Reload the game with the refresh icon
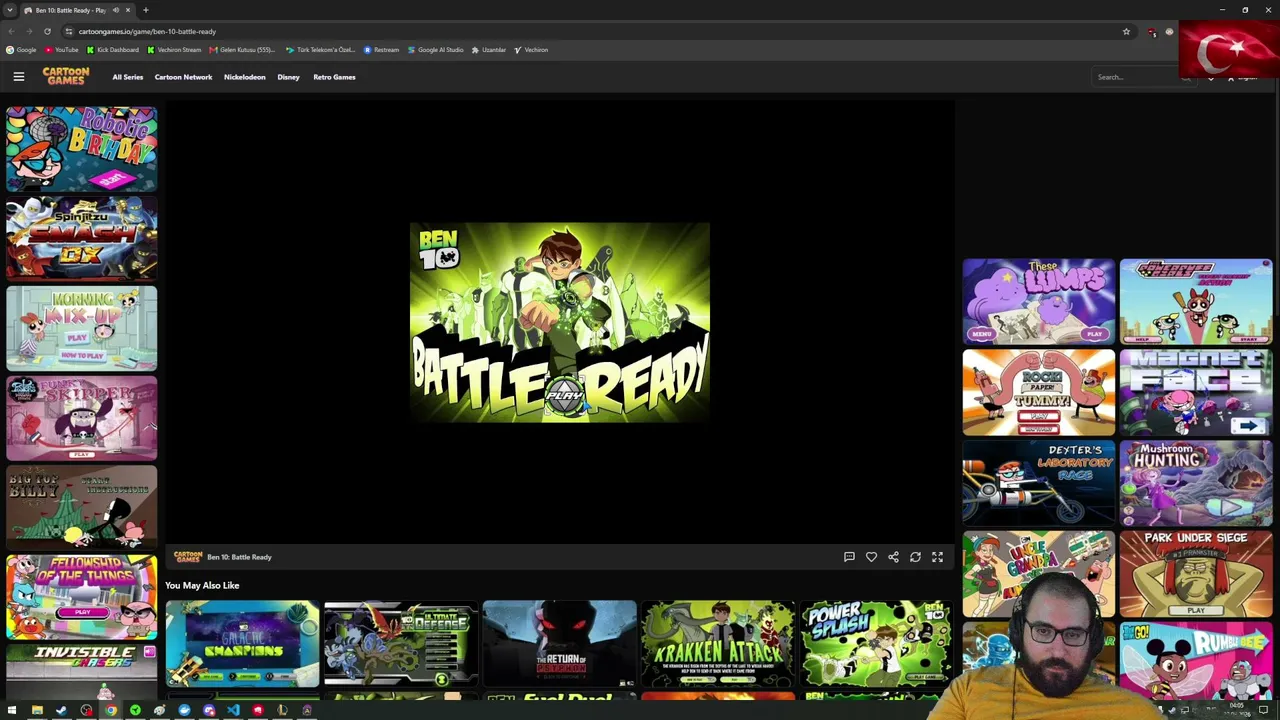1280x720 pixels. click(915, 557)
